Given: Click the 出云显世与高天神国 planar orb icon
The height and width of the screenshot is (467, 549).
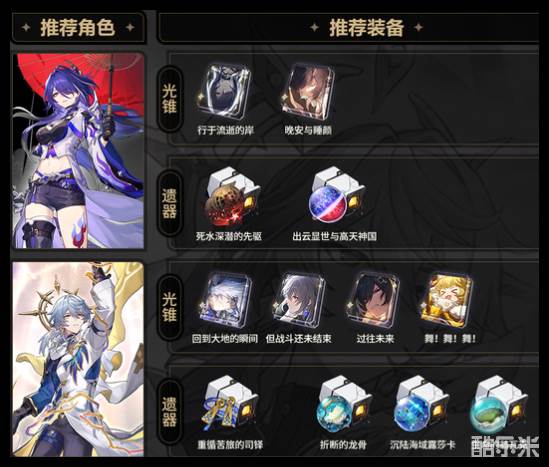Looking at the screenshot, I should (x=336, y=198).
